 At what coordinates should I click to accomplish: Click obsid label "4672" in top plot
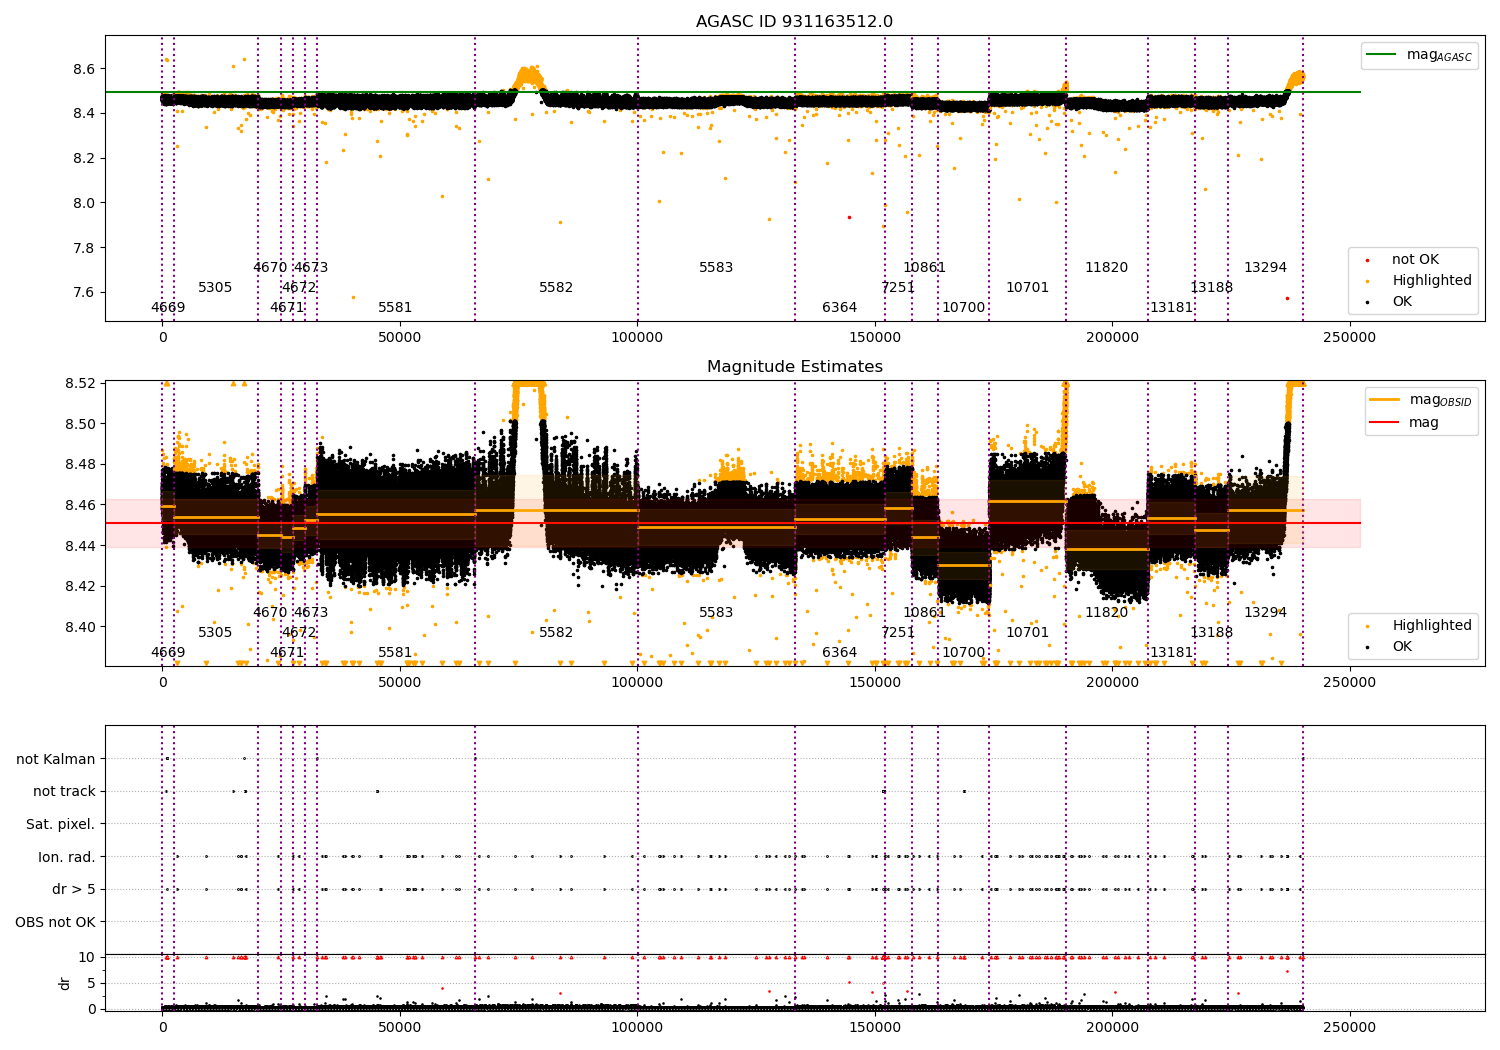pos(299,288)
